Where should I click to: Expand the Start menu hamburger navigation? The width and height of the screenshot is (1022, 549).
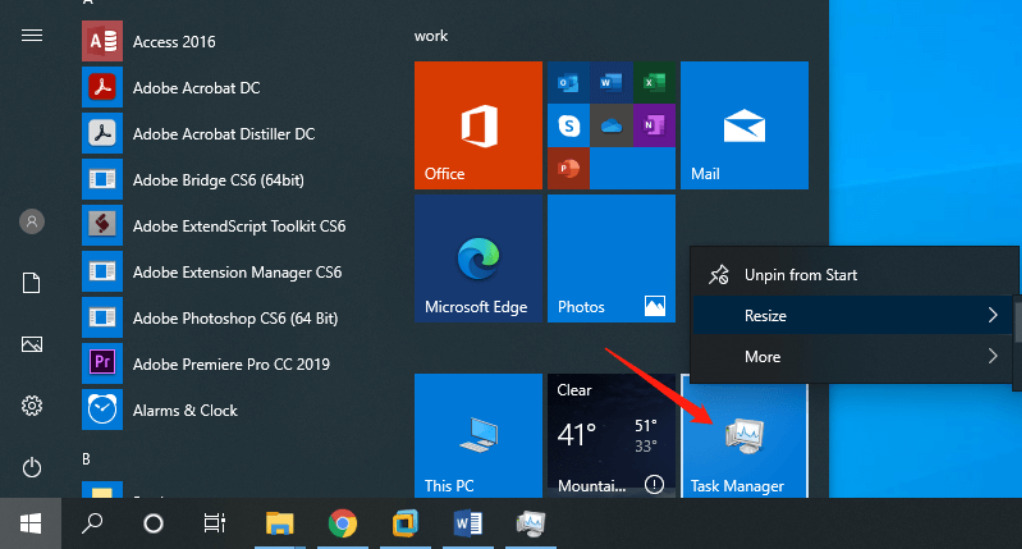pos(32,35)
